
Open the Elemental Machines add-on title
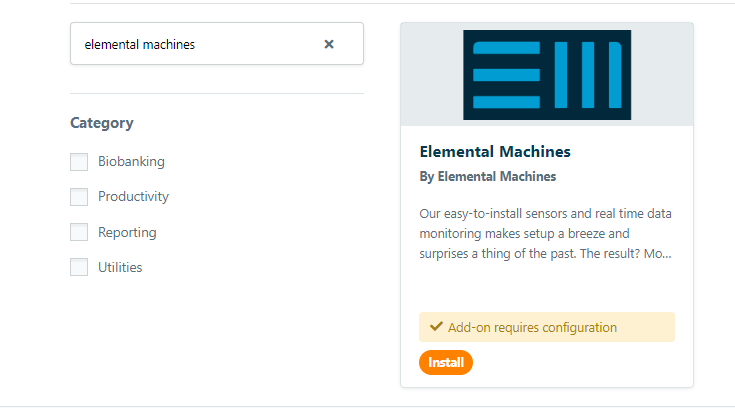click(495, 152)
